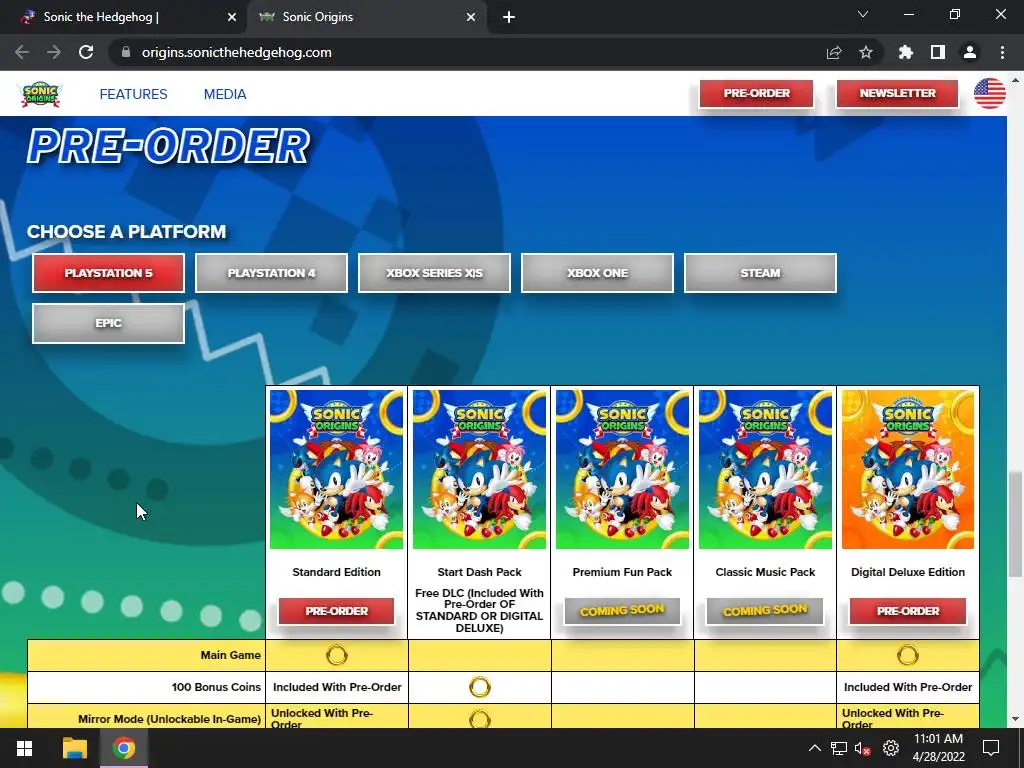Image resolution: width=1024 pixels, height=768 pixels.
Task: Click the Start Dash Pack cover art
Action: click(479, 470)
